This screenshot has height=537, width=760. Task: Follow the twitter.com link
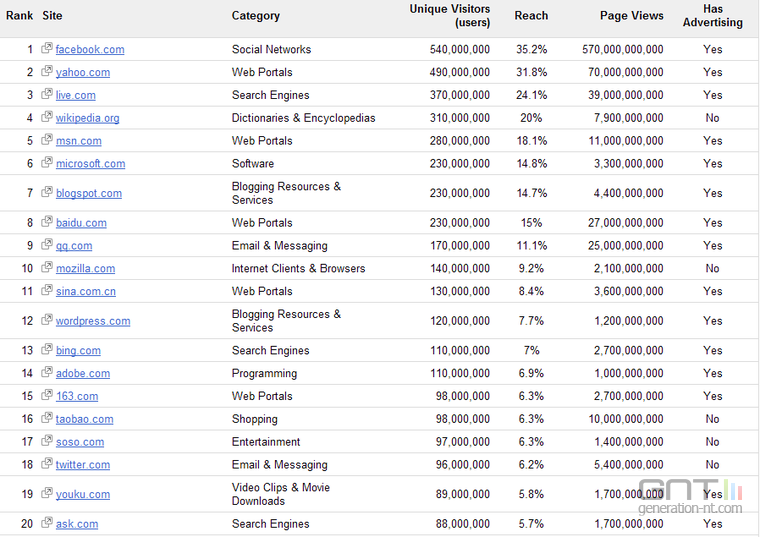pos(83,464)
